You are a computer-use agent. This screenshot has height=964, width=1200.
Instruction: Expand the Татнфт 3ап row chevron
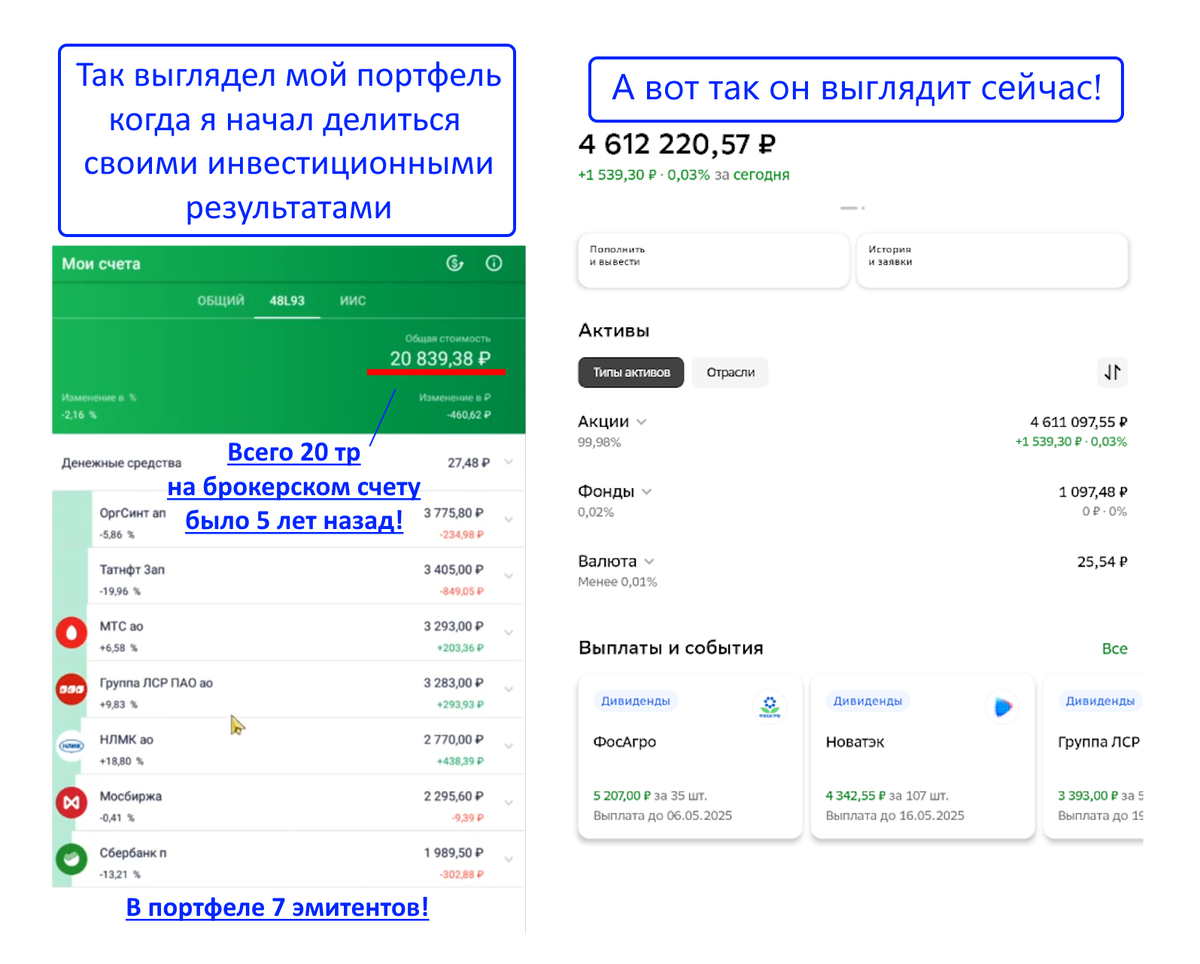click(x=509, y=577)
